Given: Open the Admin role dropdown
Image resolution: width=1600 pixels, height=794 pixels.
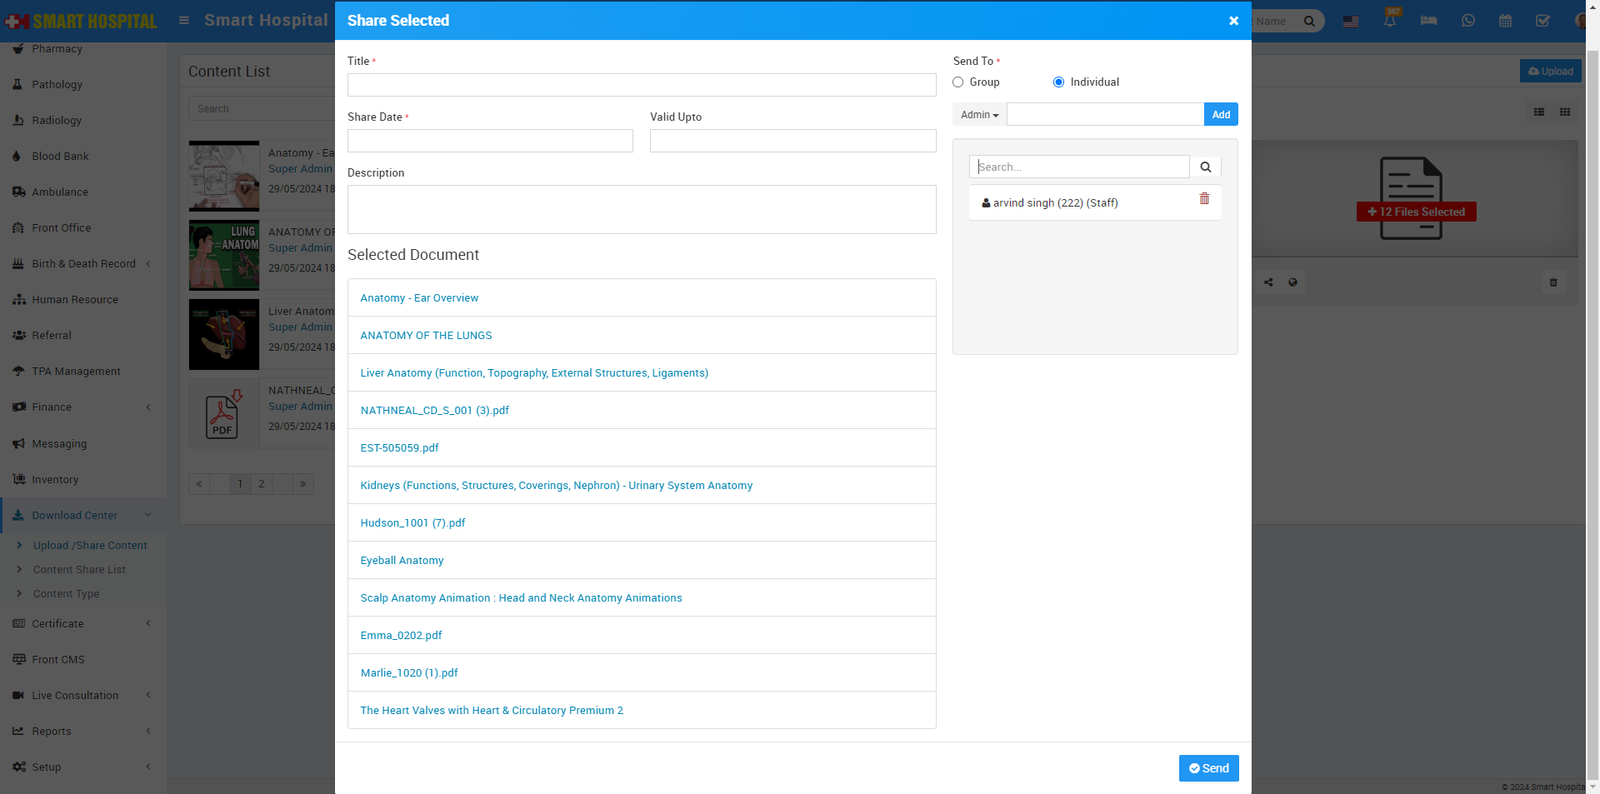Looking at the screenshot, I should [x=979, y=115].
